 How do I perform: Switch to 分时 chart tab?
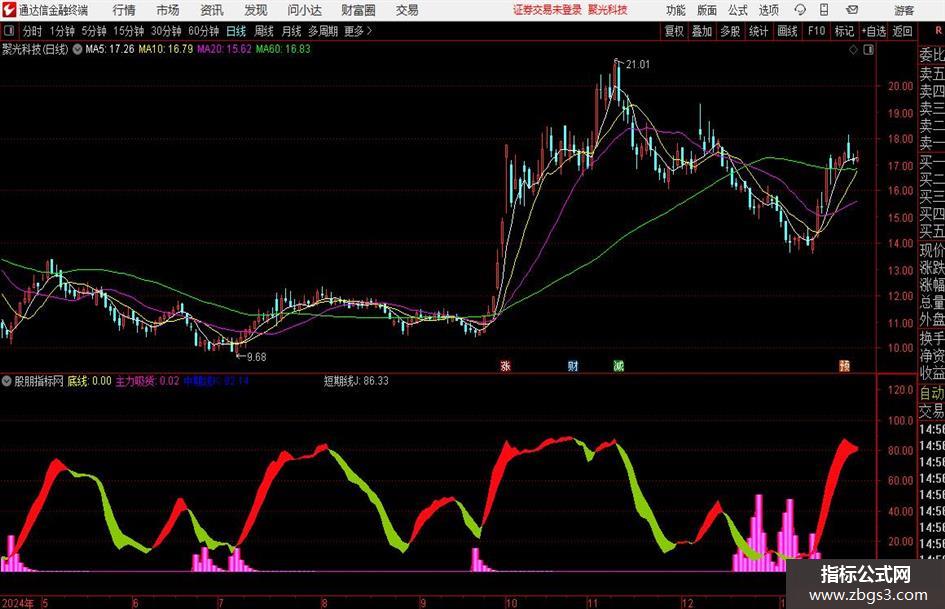pos(32,31)
